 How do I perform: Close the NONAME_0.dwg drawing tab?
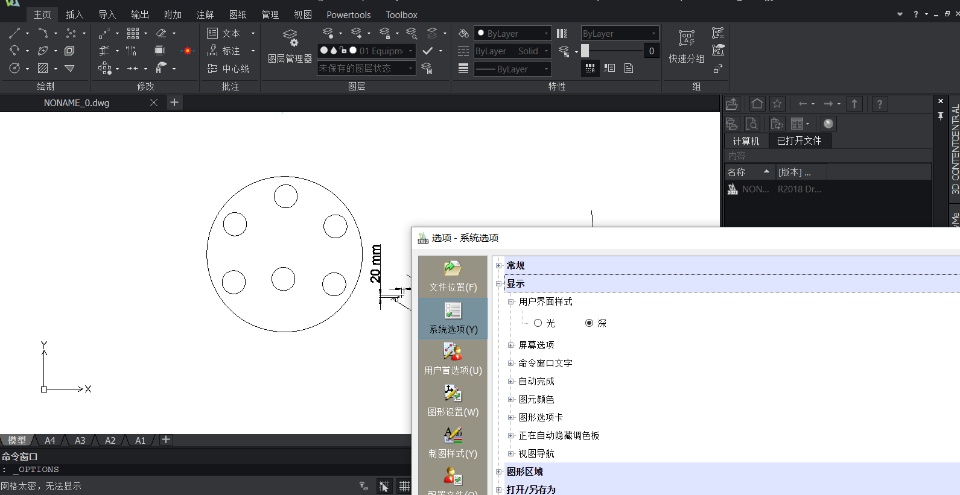[x=153, y=102]
